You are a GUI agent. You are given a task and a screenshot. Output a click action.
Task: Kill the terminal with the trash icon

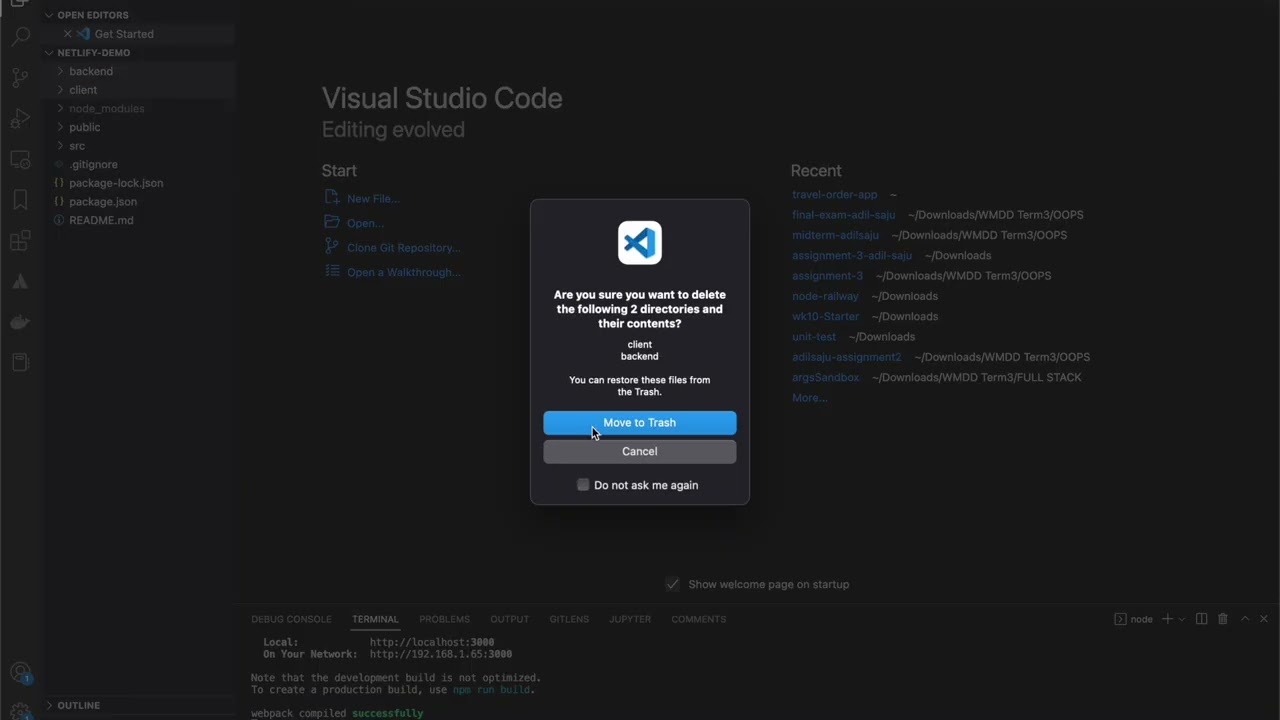(x=1223, y=619)
